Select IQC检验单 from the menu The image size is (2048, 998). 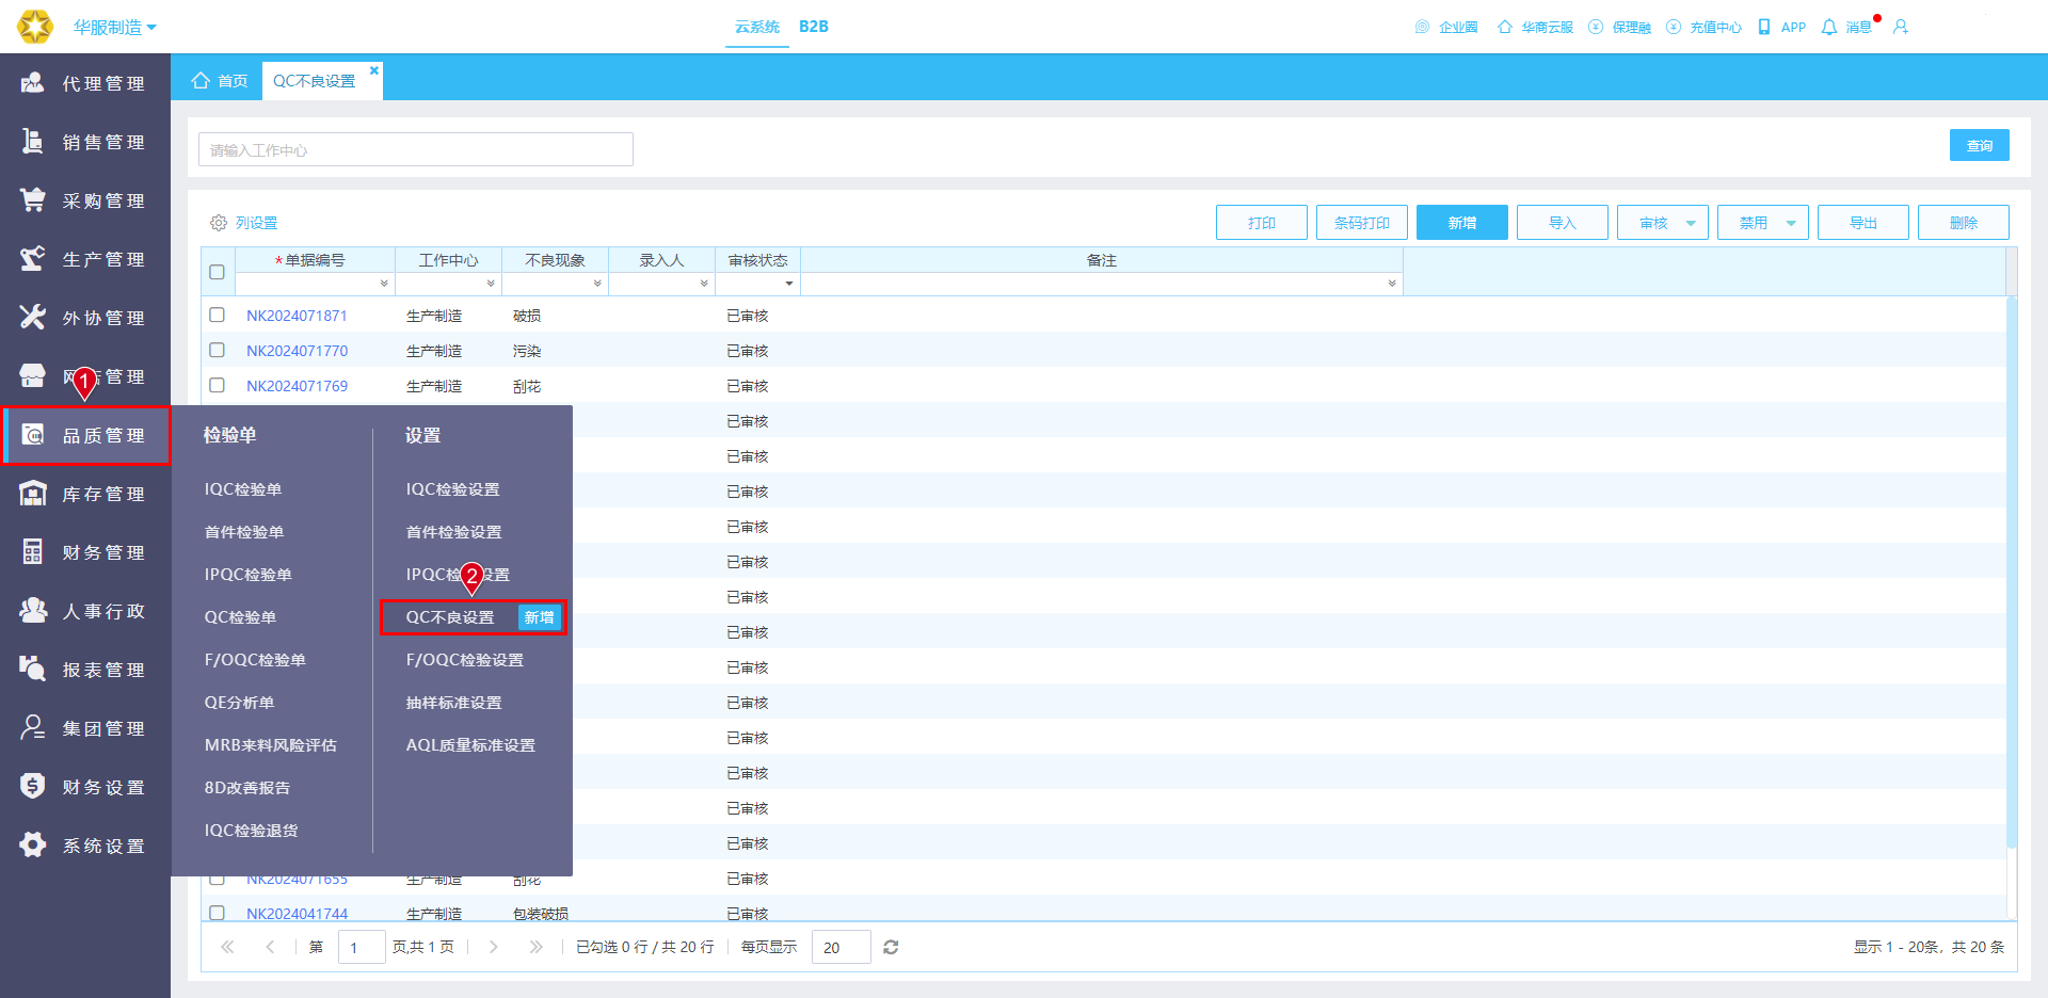pyautogui.click(x=243, y=489)
